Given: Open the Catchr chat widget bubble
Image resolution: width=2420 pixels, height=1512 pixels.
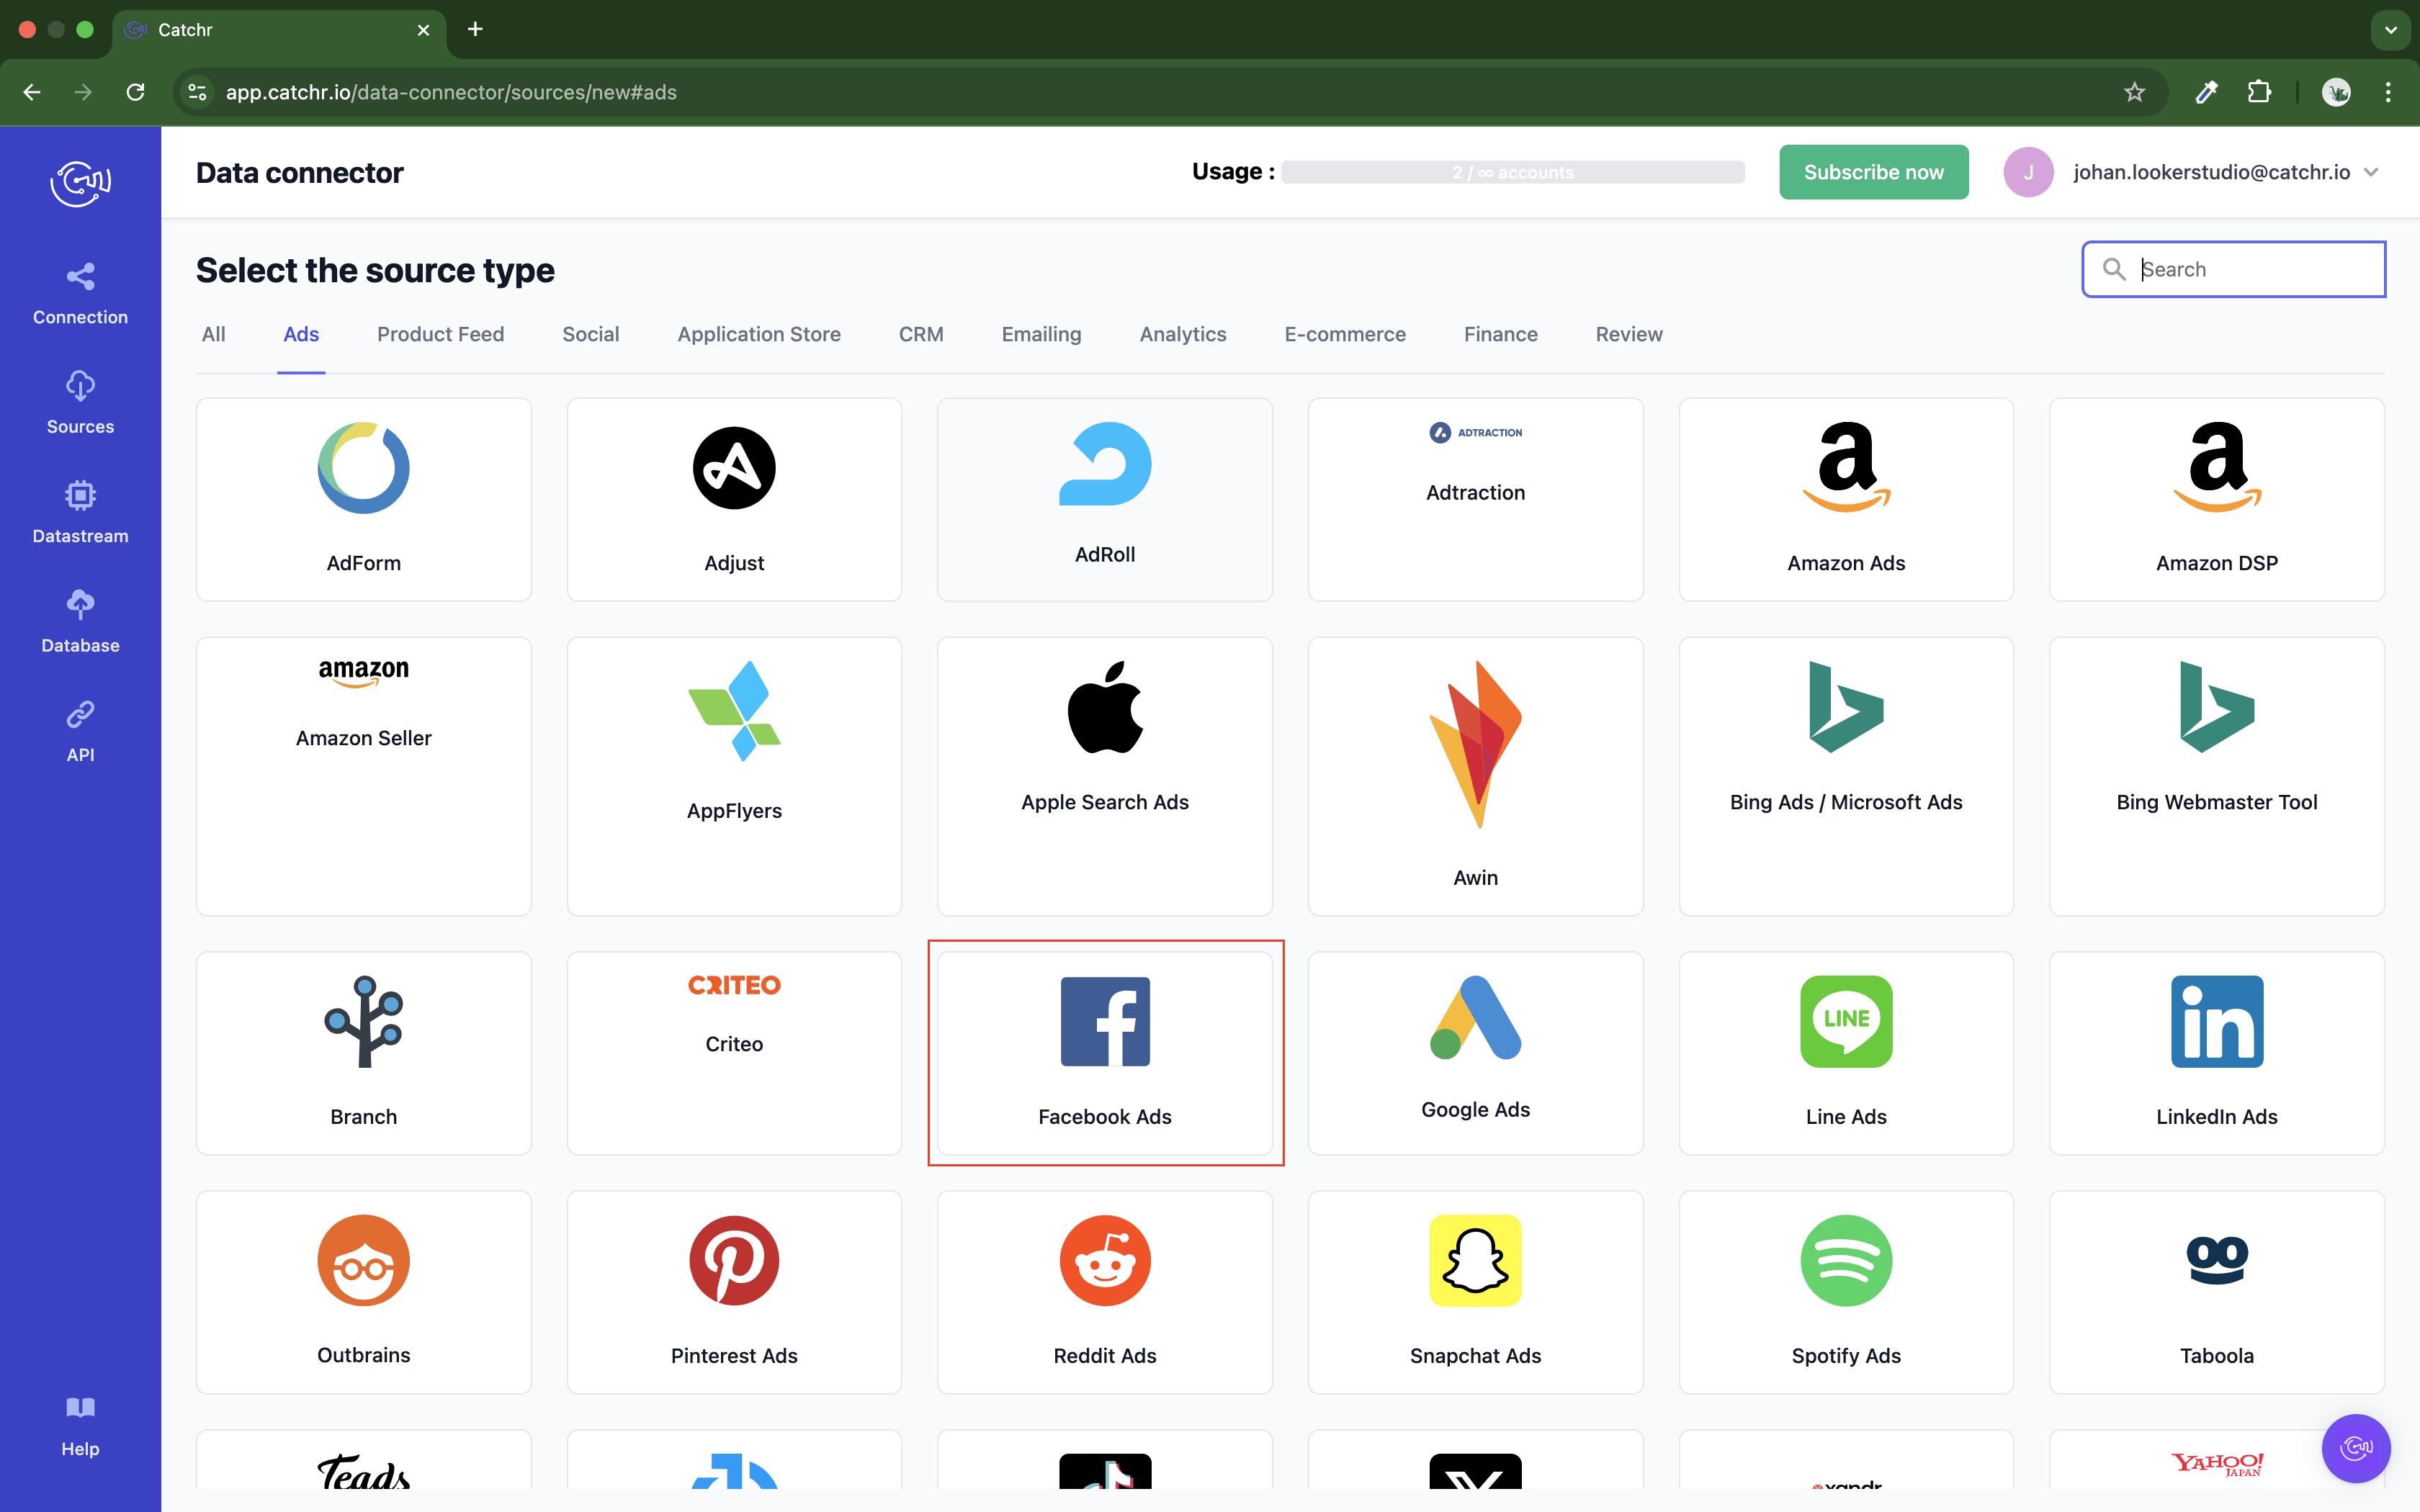Looking at the screenshot, I should point(2356,1448).
